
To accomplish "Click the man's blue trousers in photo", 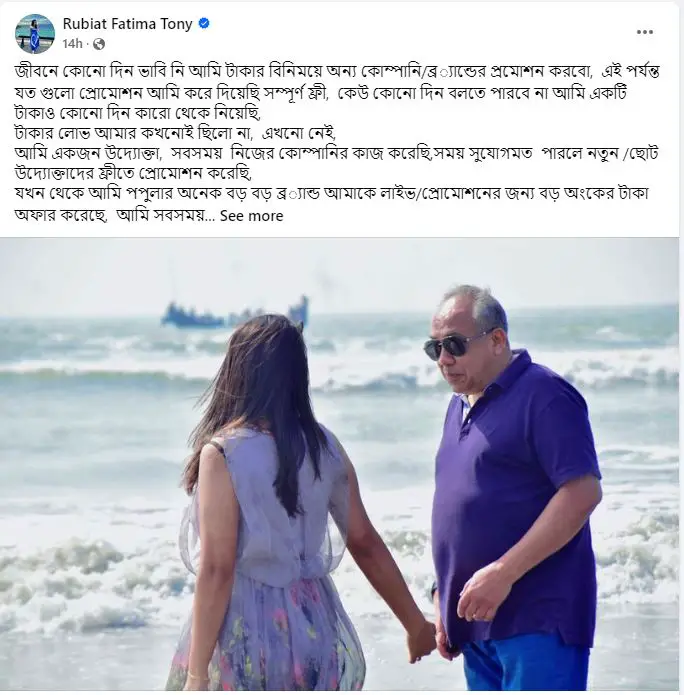I will tap(528, 663).
